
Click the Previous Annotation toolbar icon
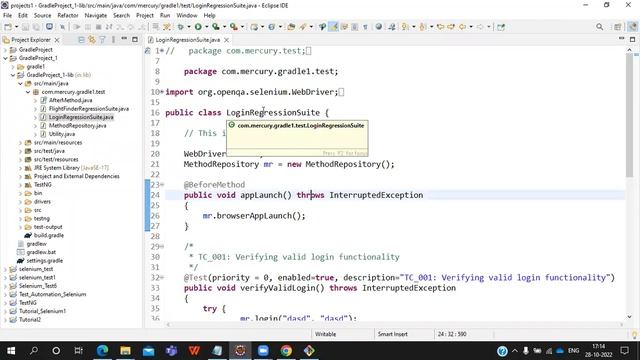click(x=423, y=27)
